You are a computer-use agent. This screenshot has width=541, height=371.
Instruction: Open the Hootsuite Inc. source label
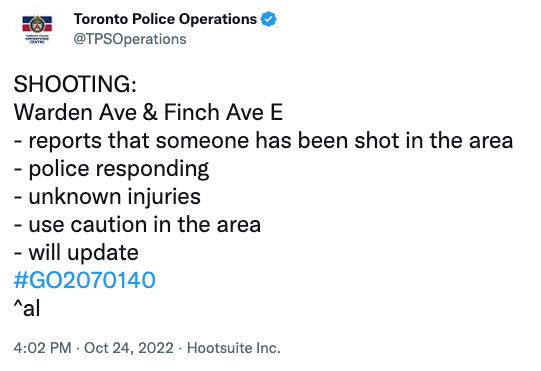coord(234,348)
